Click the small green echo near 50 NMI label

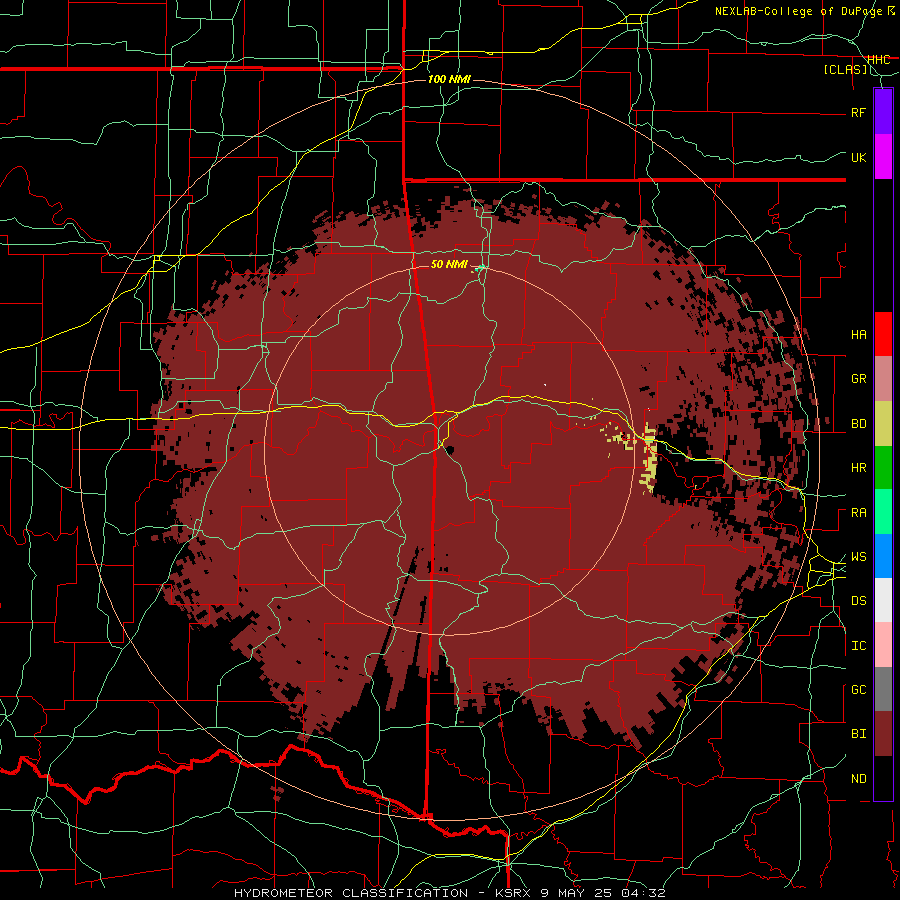pos(479,267)
